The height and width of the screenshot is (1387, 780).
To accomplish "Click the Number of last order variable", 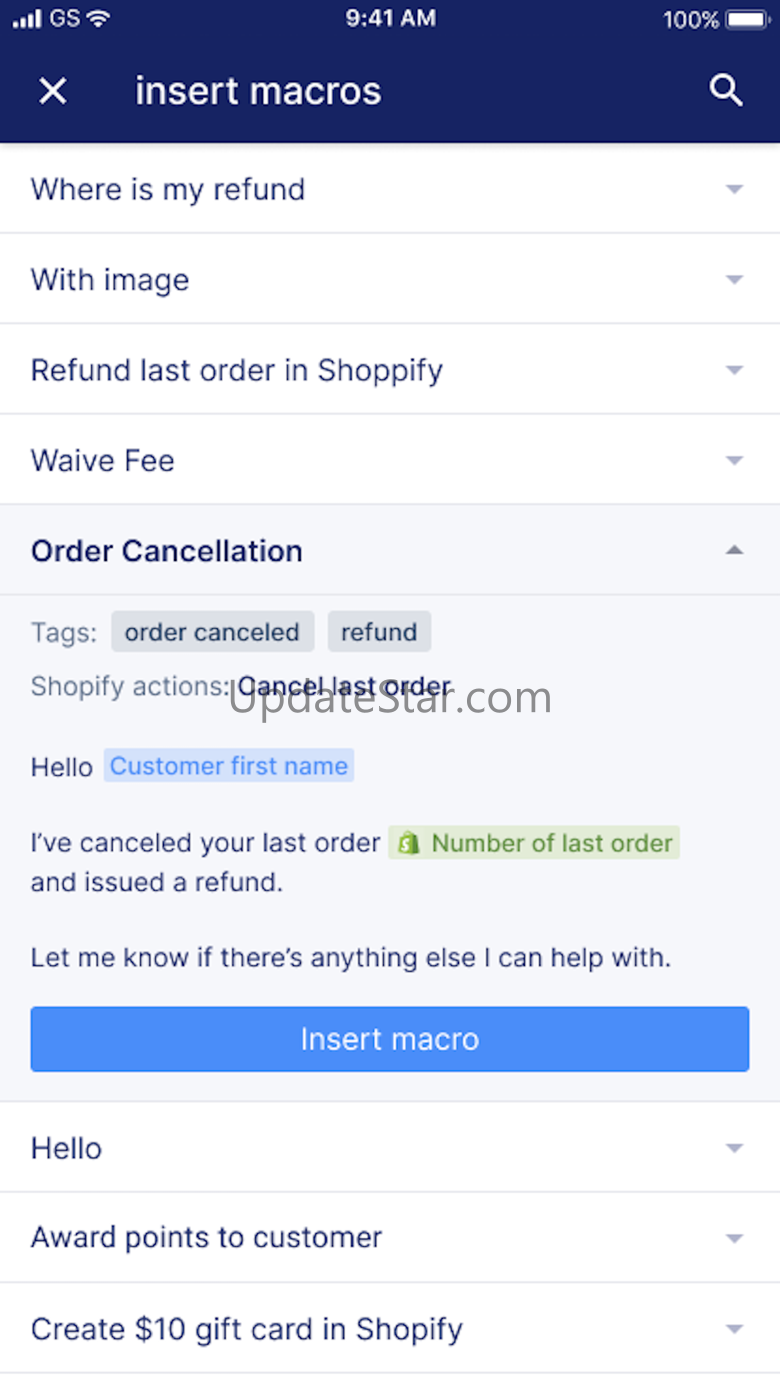I will (534, 843).
